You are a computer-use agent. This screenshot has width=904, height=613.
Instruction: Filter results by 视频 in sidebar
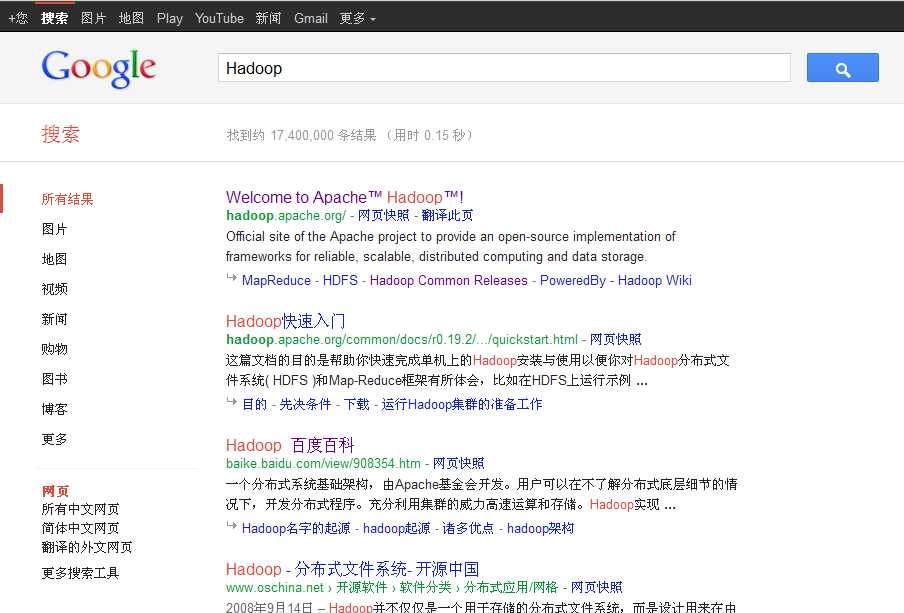pyautogui.click(x=54, y=289)
